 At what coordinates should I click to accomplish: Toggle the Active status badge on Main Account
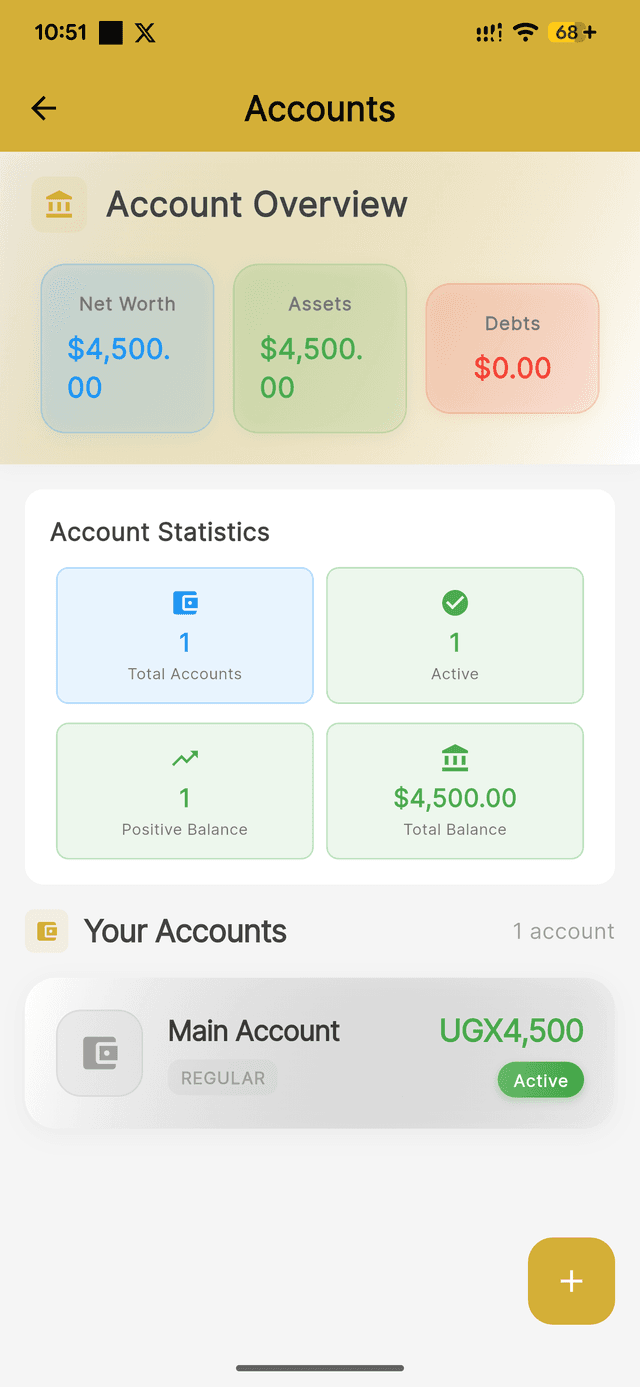click(540, 1080)
